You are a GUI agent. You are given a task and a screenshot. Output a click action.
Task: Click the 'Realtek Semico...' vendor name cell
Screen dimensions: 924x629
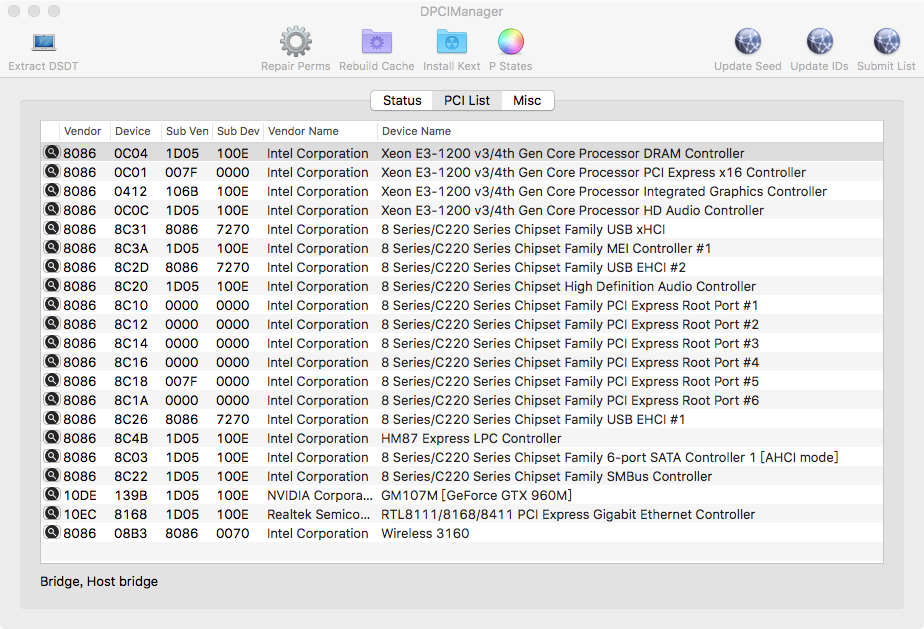tap(318, 515)
